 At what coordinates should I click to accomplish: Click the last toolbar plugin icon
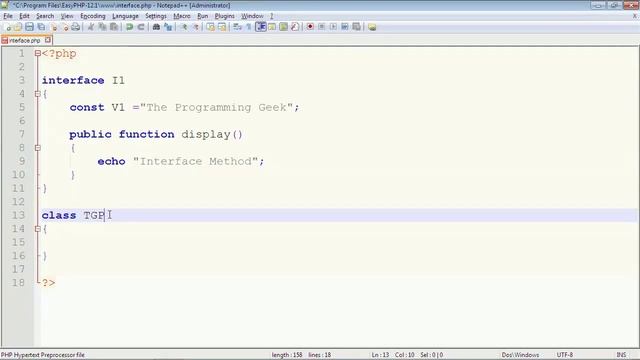[372, 27]
